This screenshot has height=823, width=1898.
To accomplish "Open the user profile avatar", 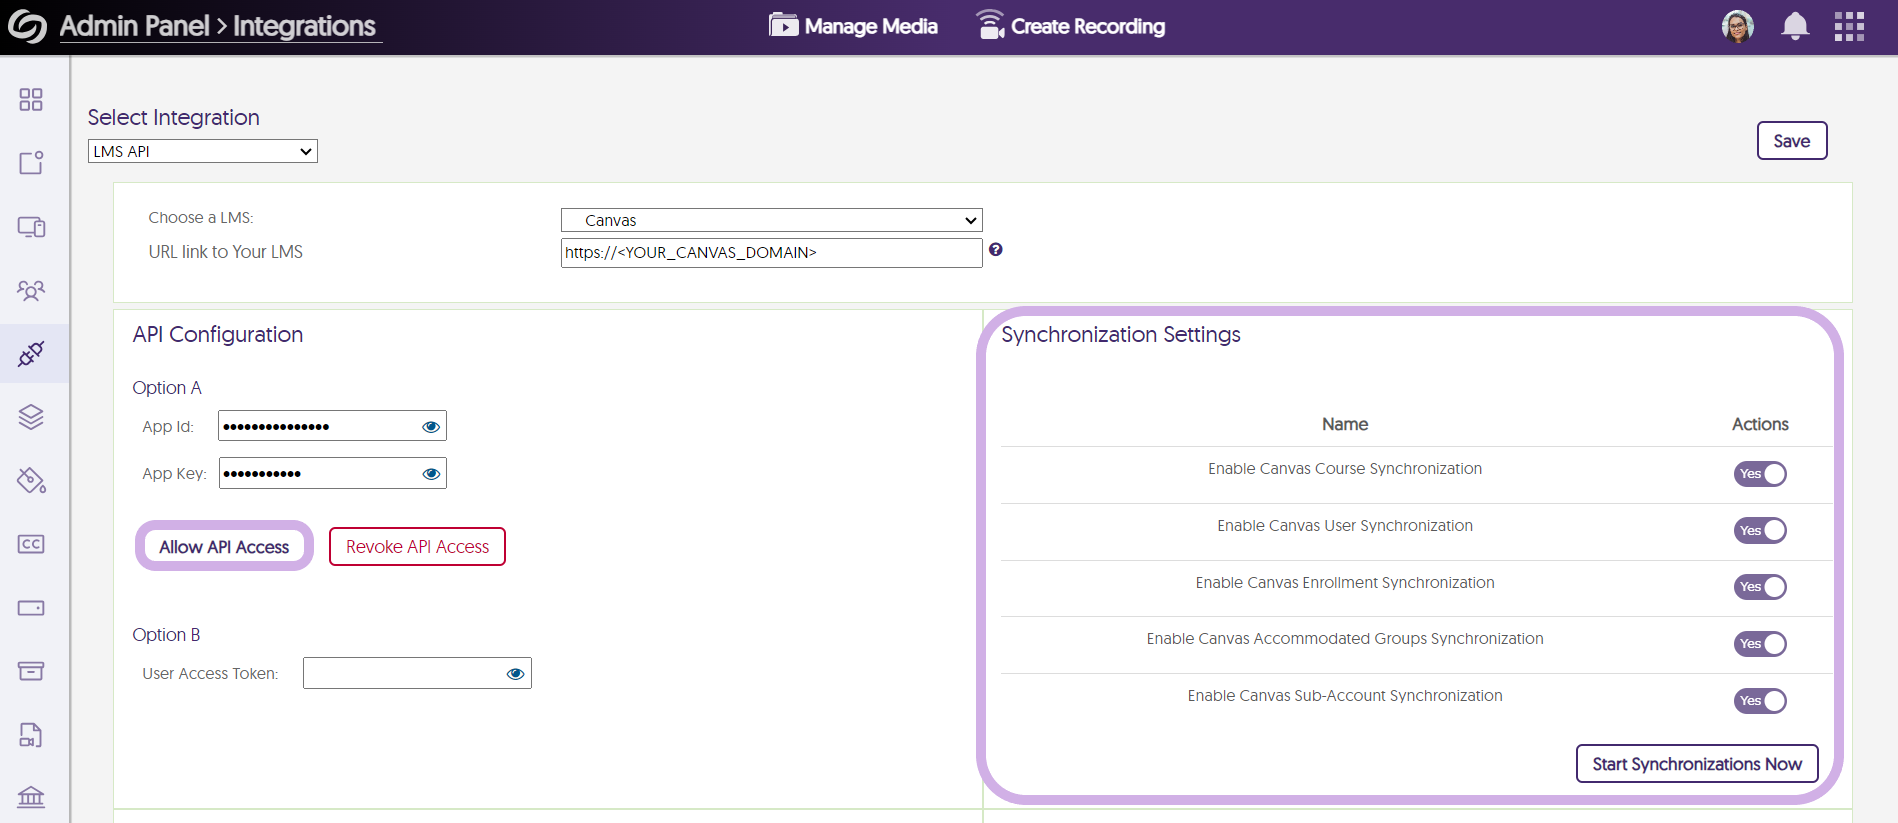I will (x=1738, y=26).
